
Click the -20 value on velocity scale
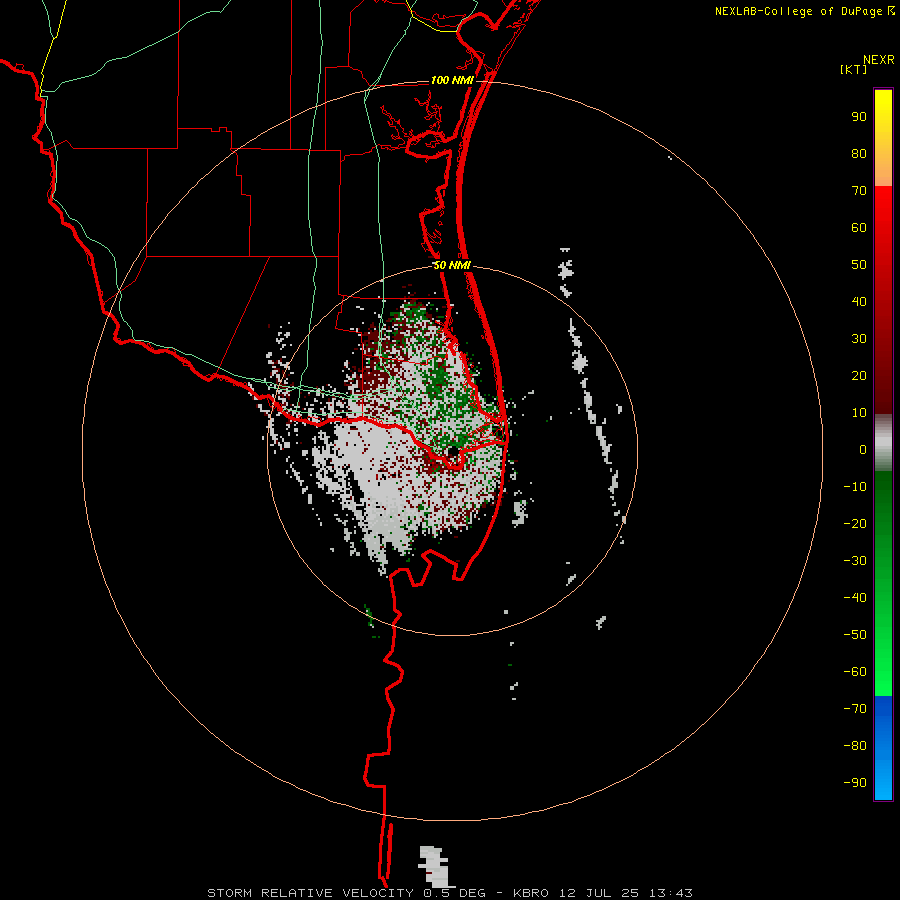(x=855, y=523)
